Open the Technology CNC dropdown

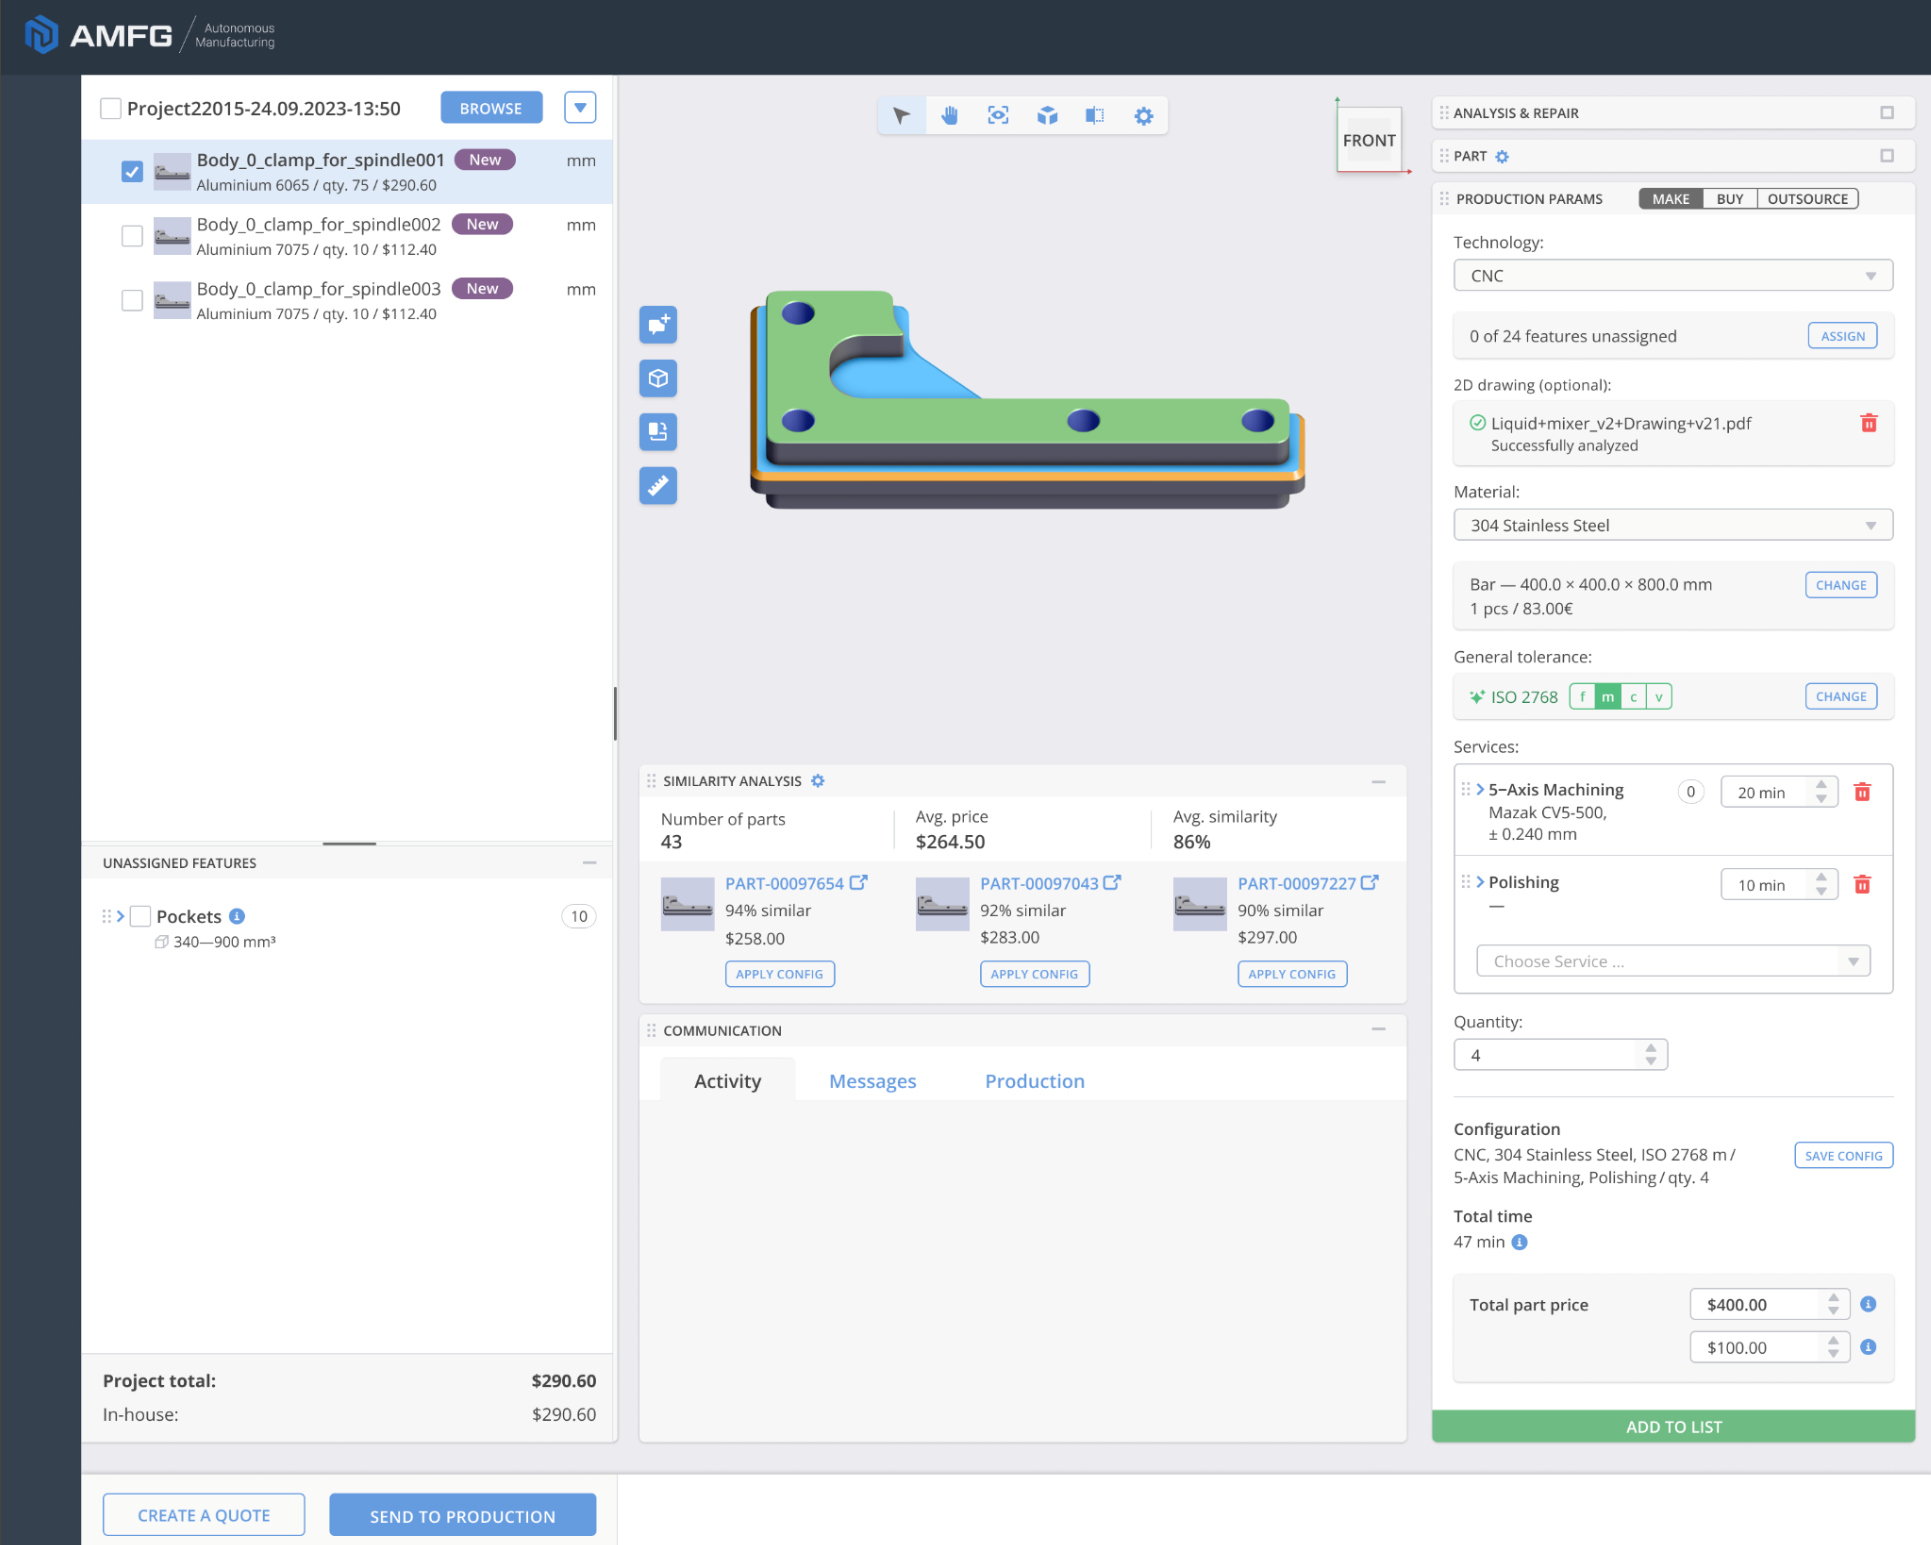coord(1671,276)
